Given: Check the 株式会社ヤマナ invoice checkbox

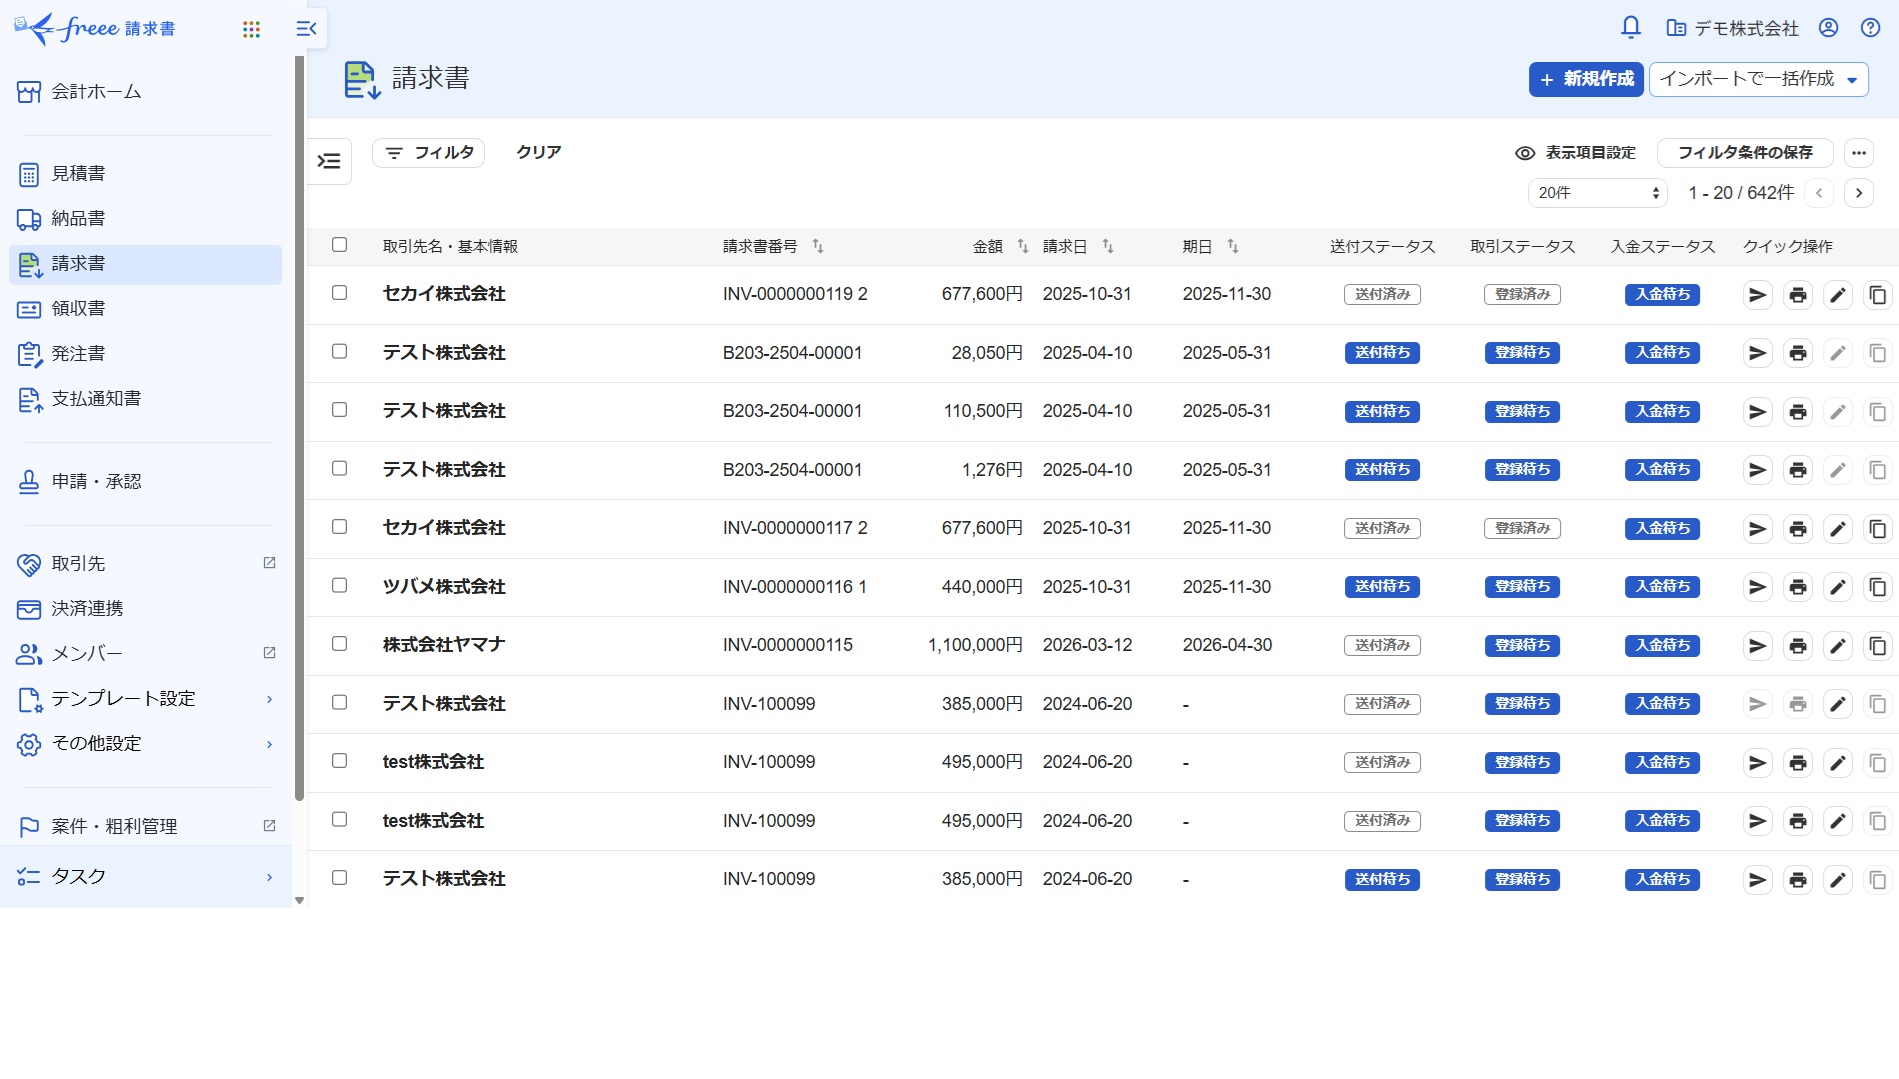Looking at the screenshot, I should 339,644.
